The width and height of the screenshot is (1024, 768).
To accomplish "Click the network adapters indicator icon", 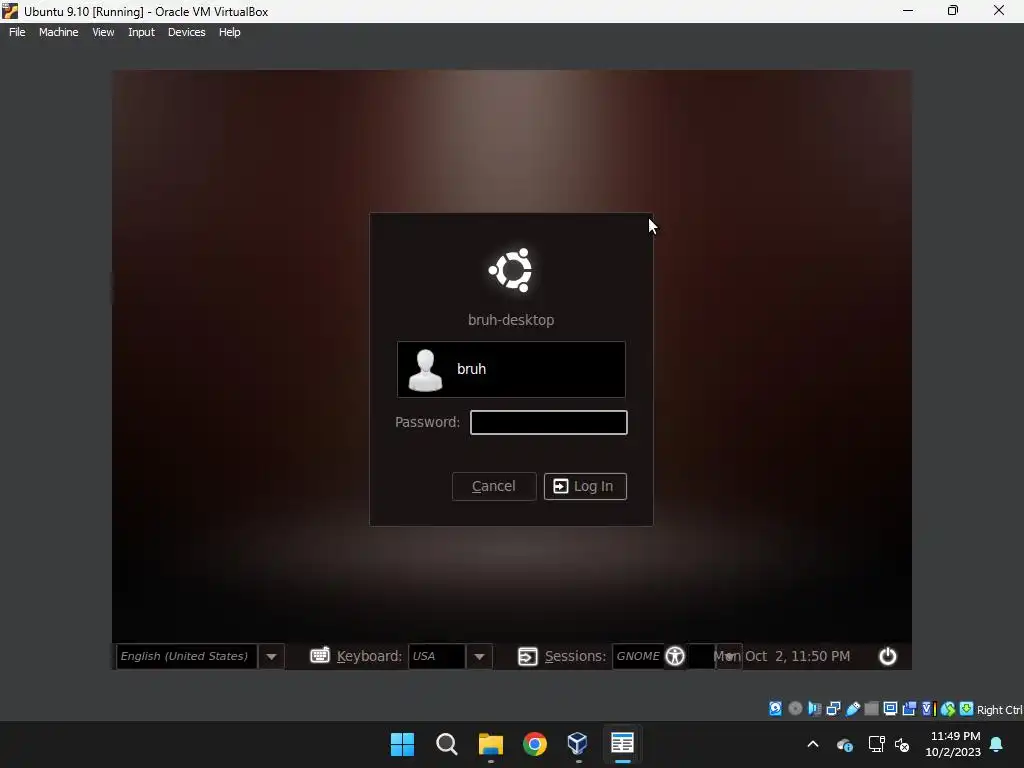I will click(833, 709).
